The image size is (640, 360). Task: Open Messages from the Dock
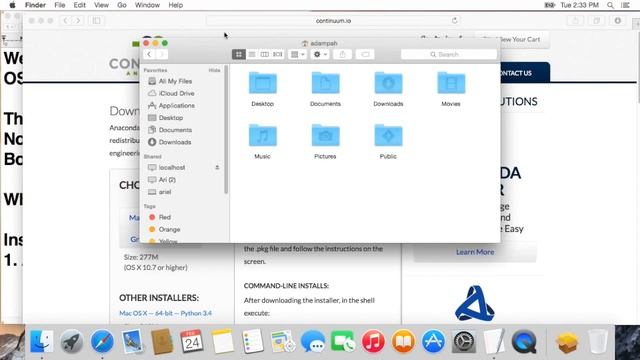[313, 341]
